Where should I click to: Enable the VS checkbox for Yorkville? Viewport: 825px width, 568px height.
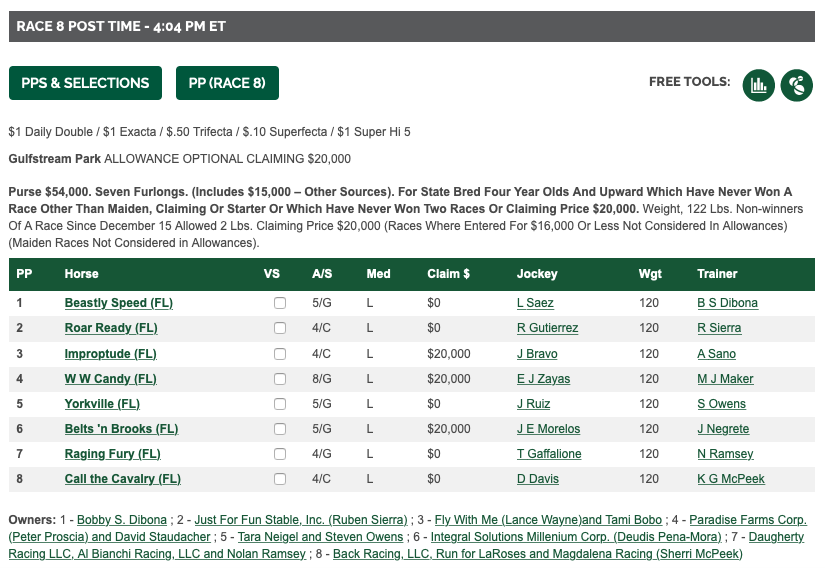[x=280, y=404]
